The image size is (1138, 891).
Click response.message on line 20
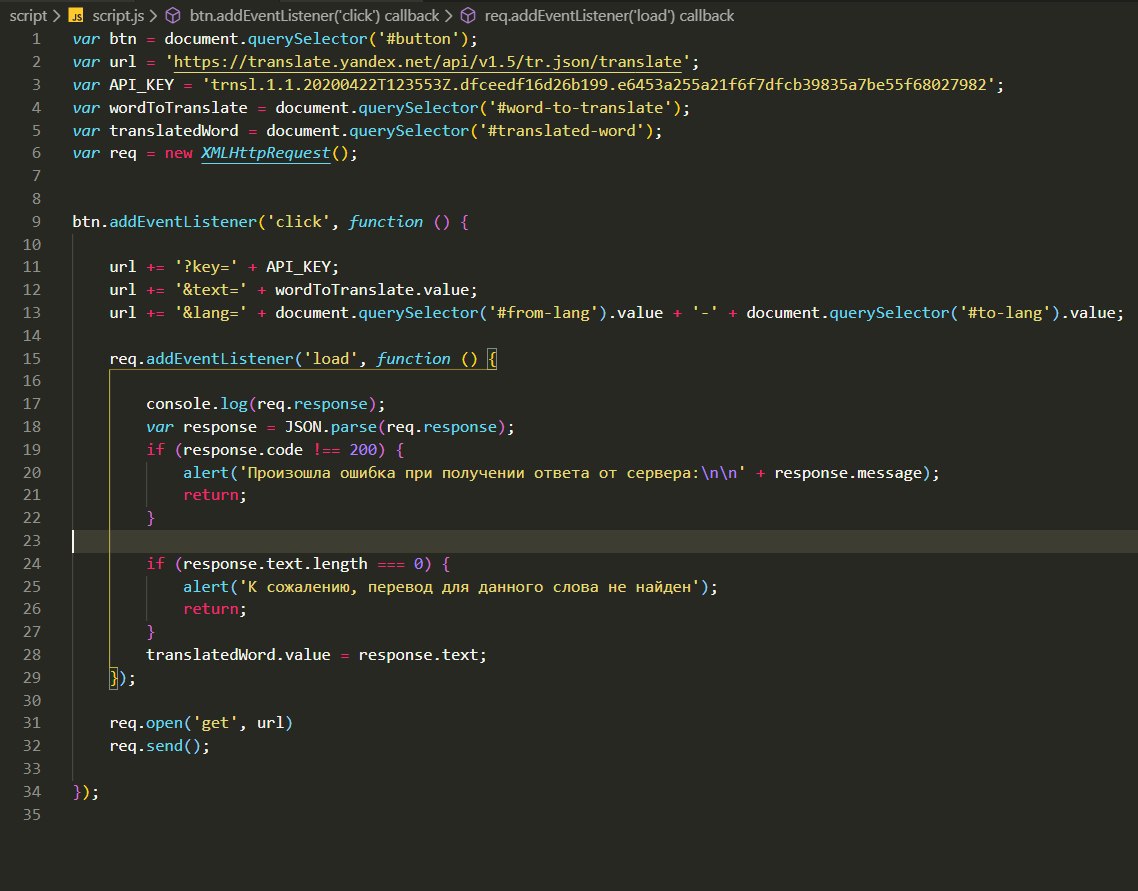848,472
